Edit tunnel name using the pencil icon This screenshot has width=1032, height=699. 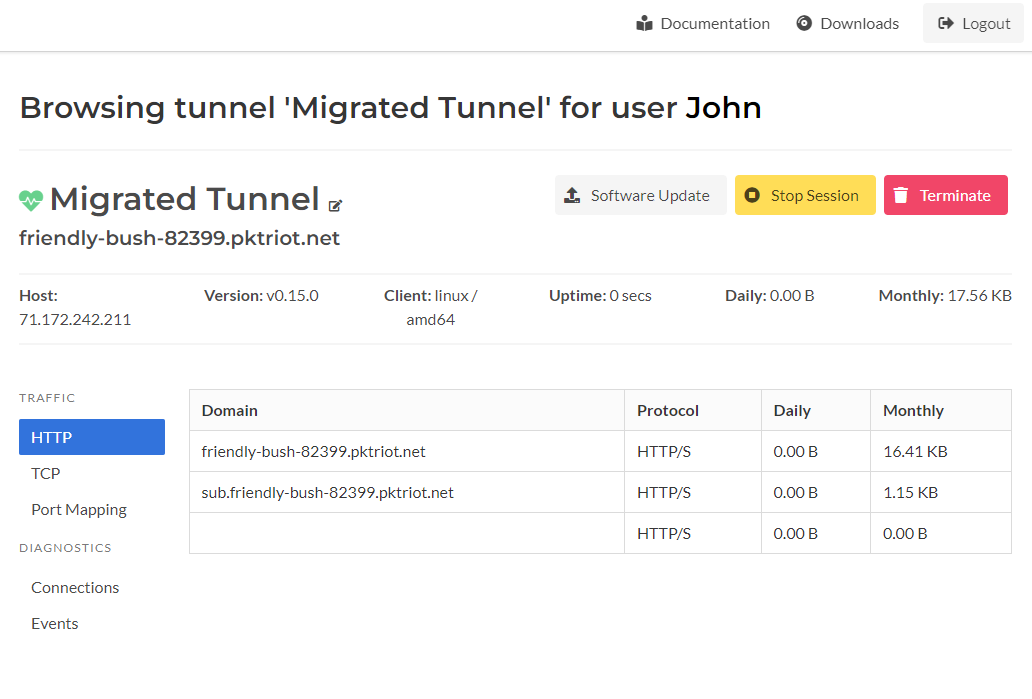[334, 205]
